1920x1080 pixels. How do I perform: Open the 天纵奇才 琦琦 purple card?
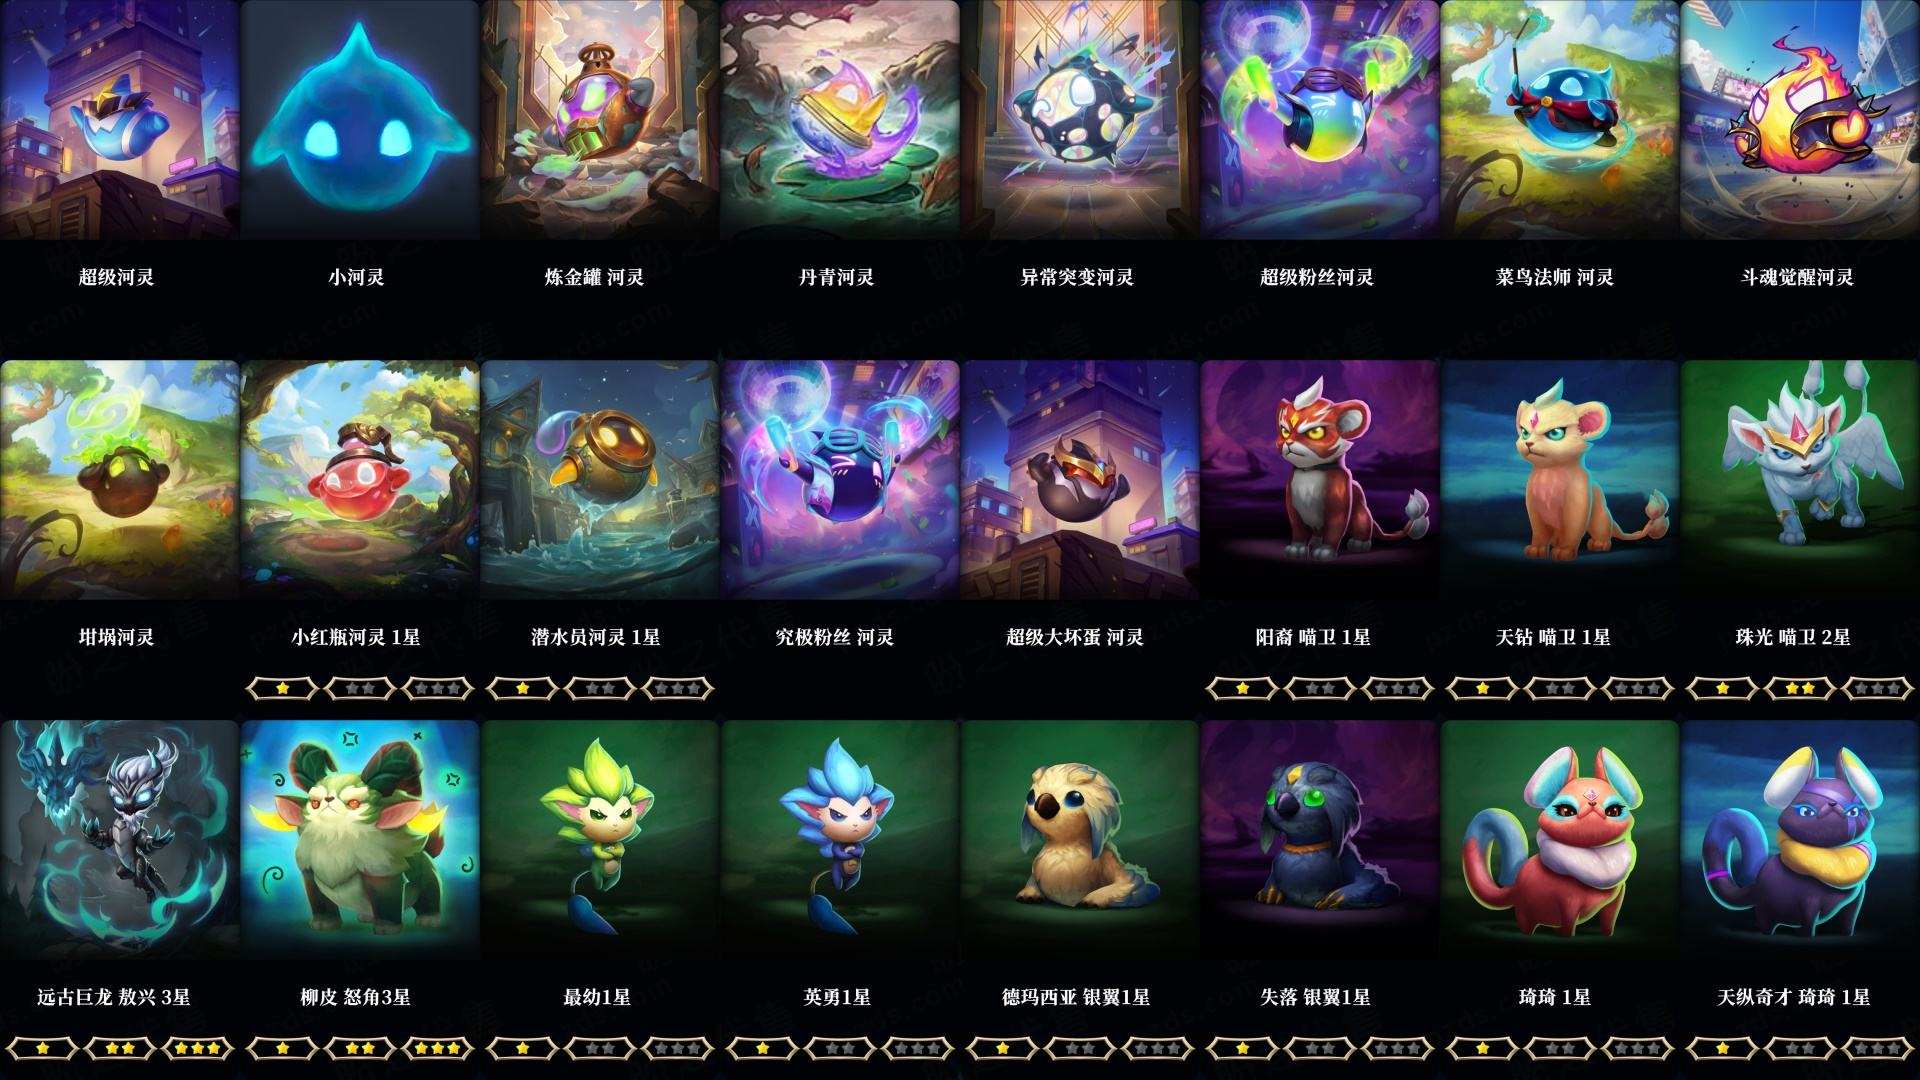coord(1800,840)
